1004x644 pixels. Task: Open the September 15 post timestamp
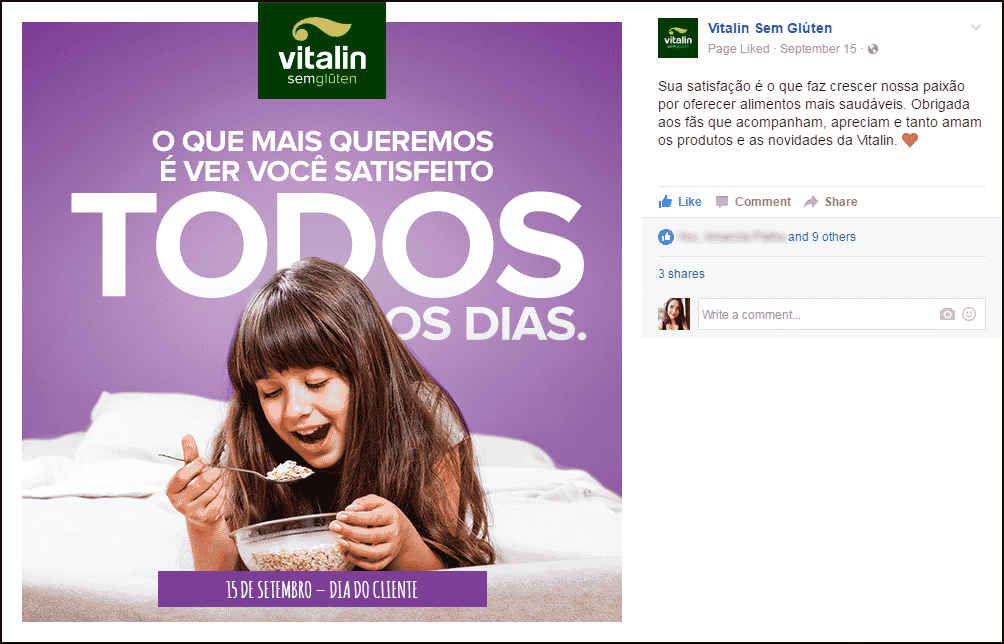818,49
